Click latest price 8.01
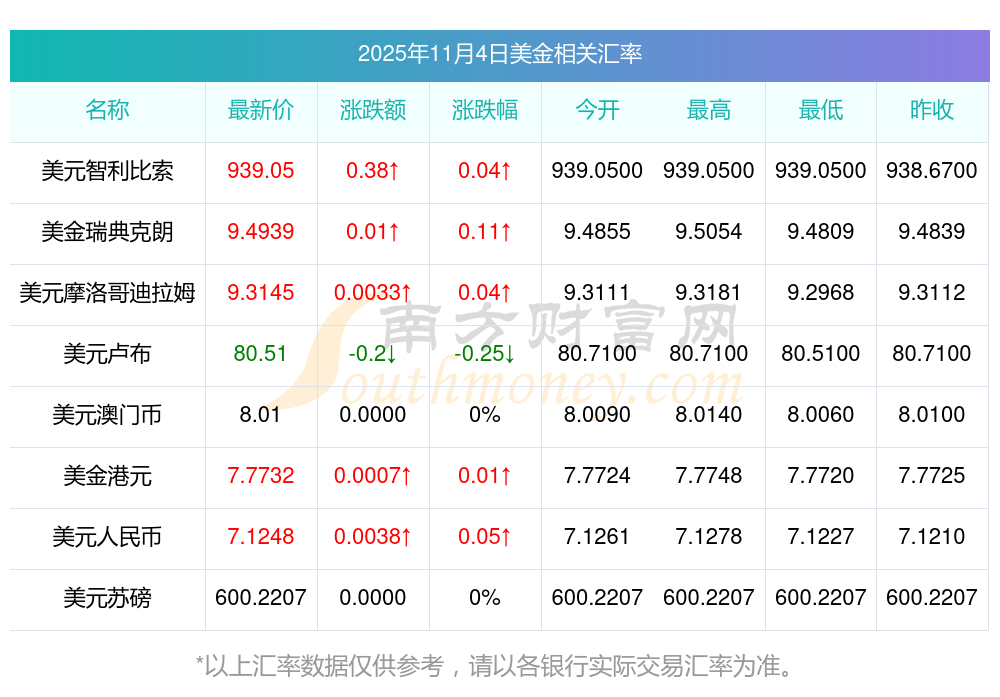The height and width of the screenshot is (697, 1000). pos(260,415)
